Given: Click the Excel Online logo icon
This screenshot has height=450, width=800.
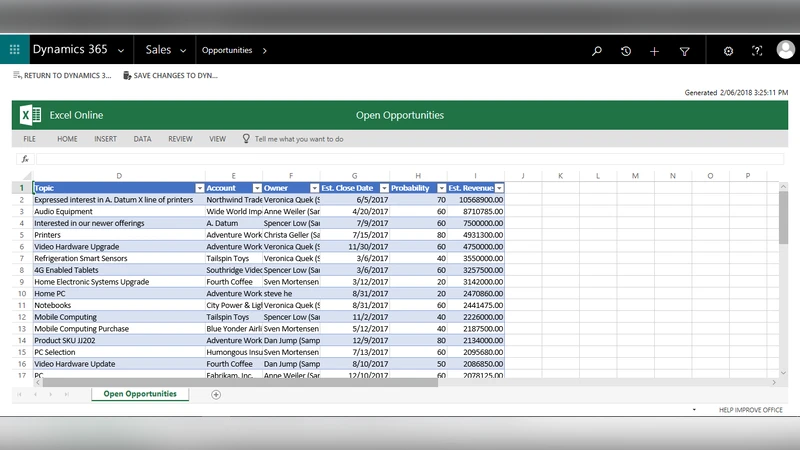Looking at the screenshot, I should 31,115.
